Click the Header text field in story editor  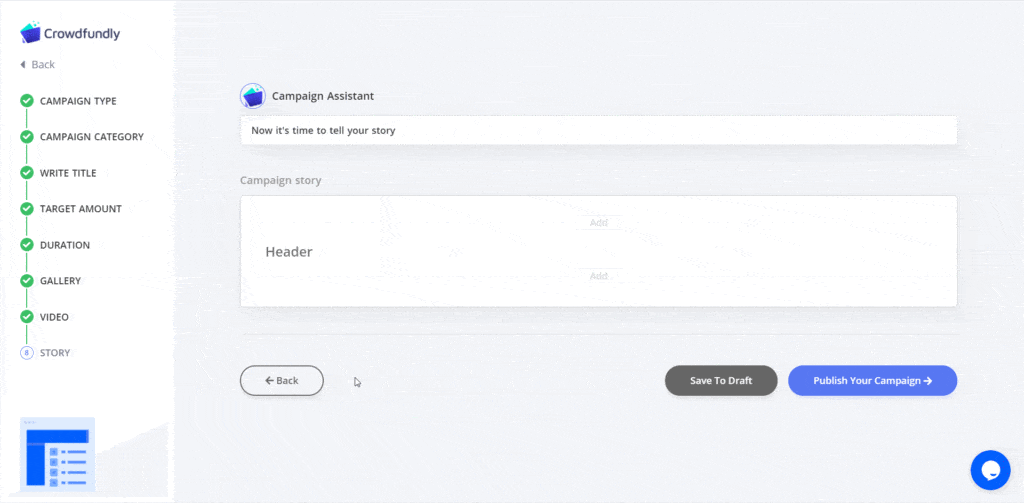tap(289, 252)
